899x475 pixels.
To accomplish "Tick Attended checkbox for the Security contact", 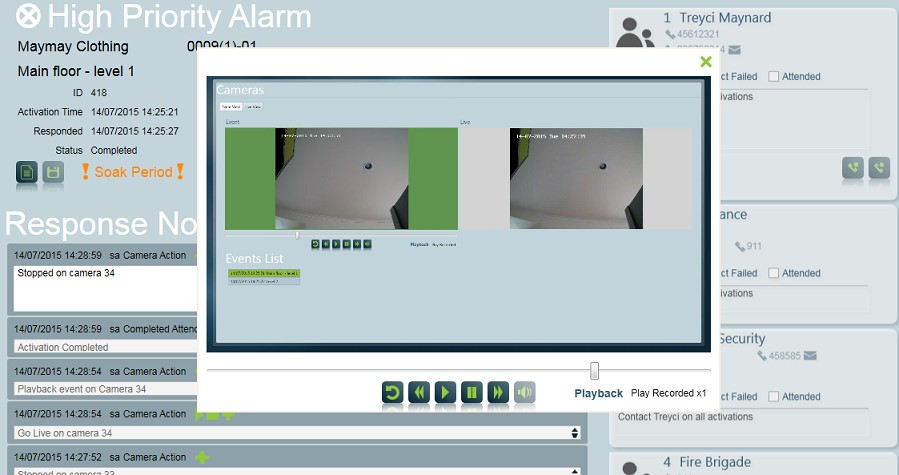I will pyautogui.click(x=773, y=396).
